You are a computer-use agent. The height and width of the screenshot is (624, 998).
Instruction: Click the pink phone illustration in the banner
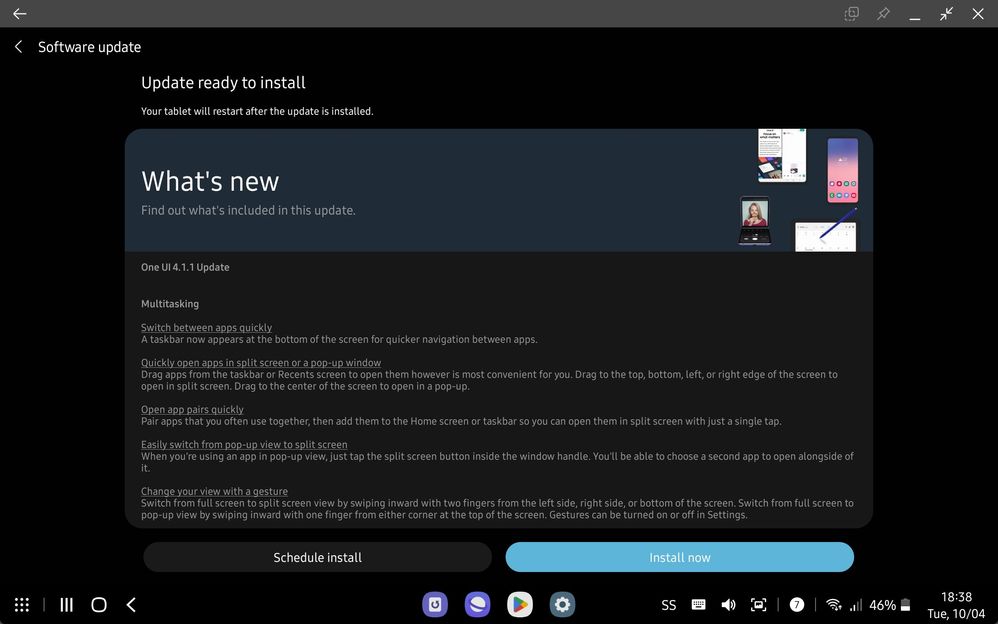(843, 170)
